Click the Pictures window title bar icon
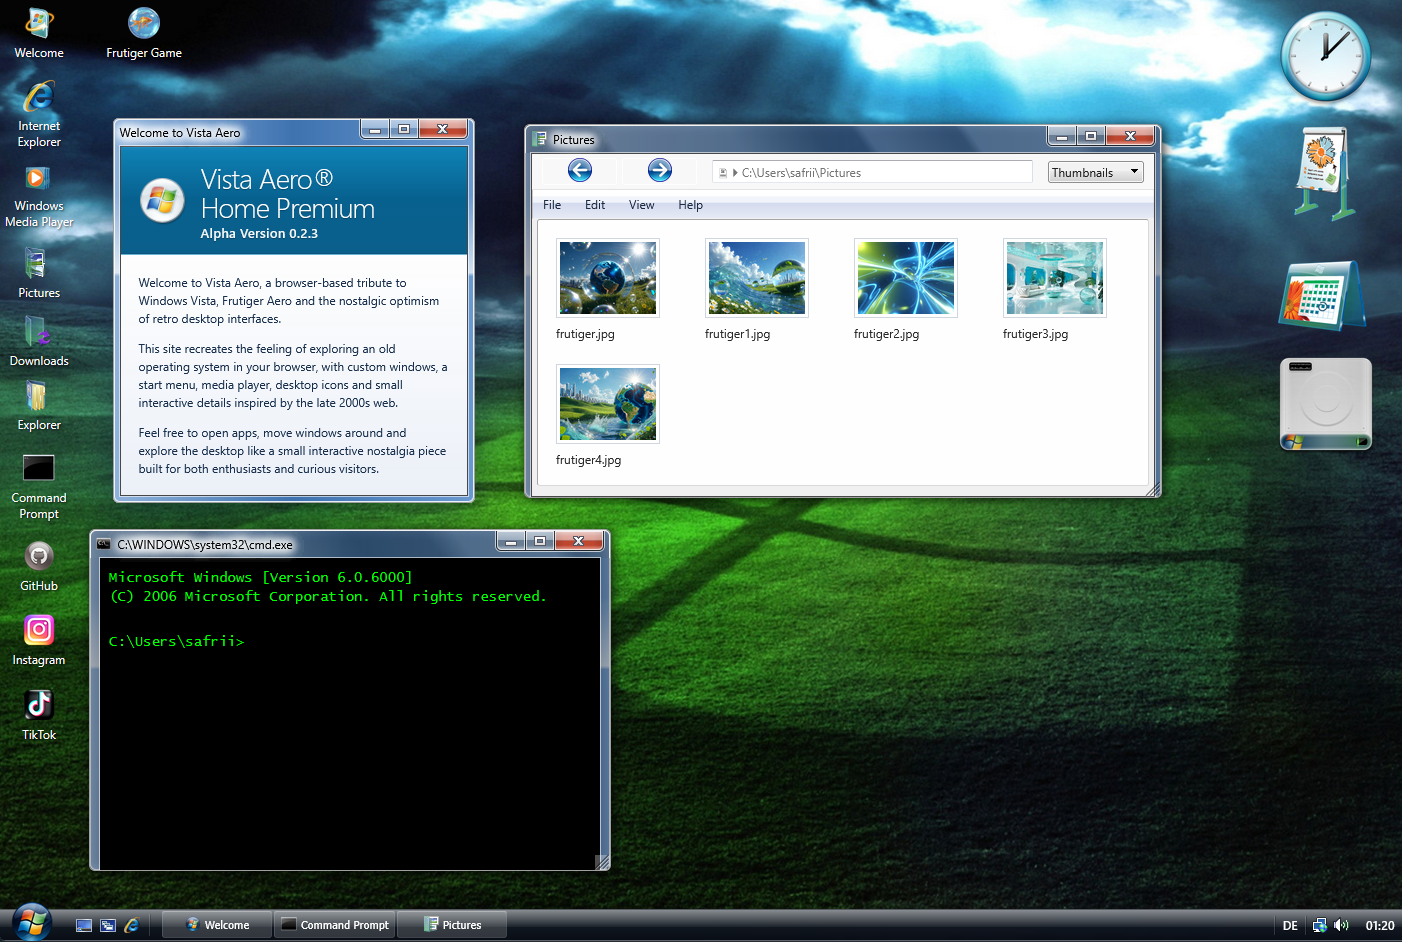 click(540, 139)
